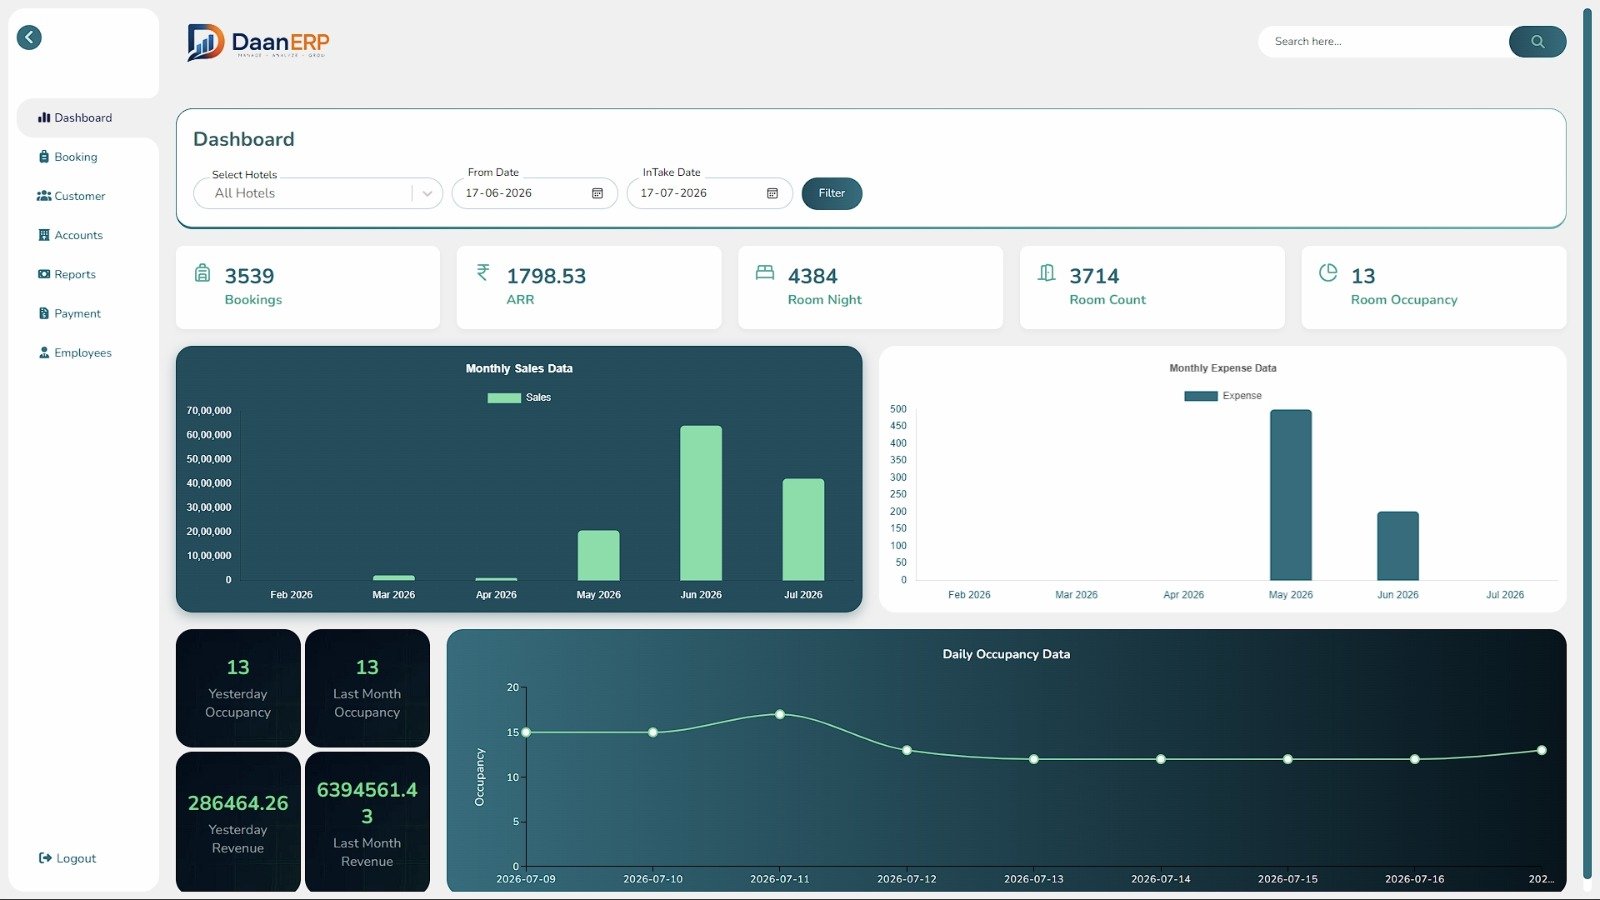Toggle the Sales legend in Monthly Sales chart
1600x900 pixels.
click(519, 398)
